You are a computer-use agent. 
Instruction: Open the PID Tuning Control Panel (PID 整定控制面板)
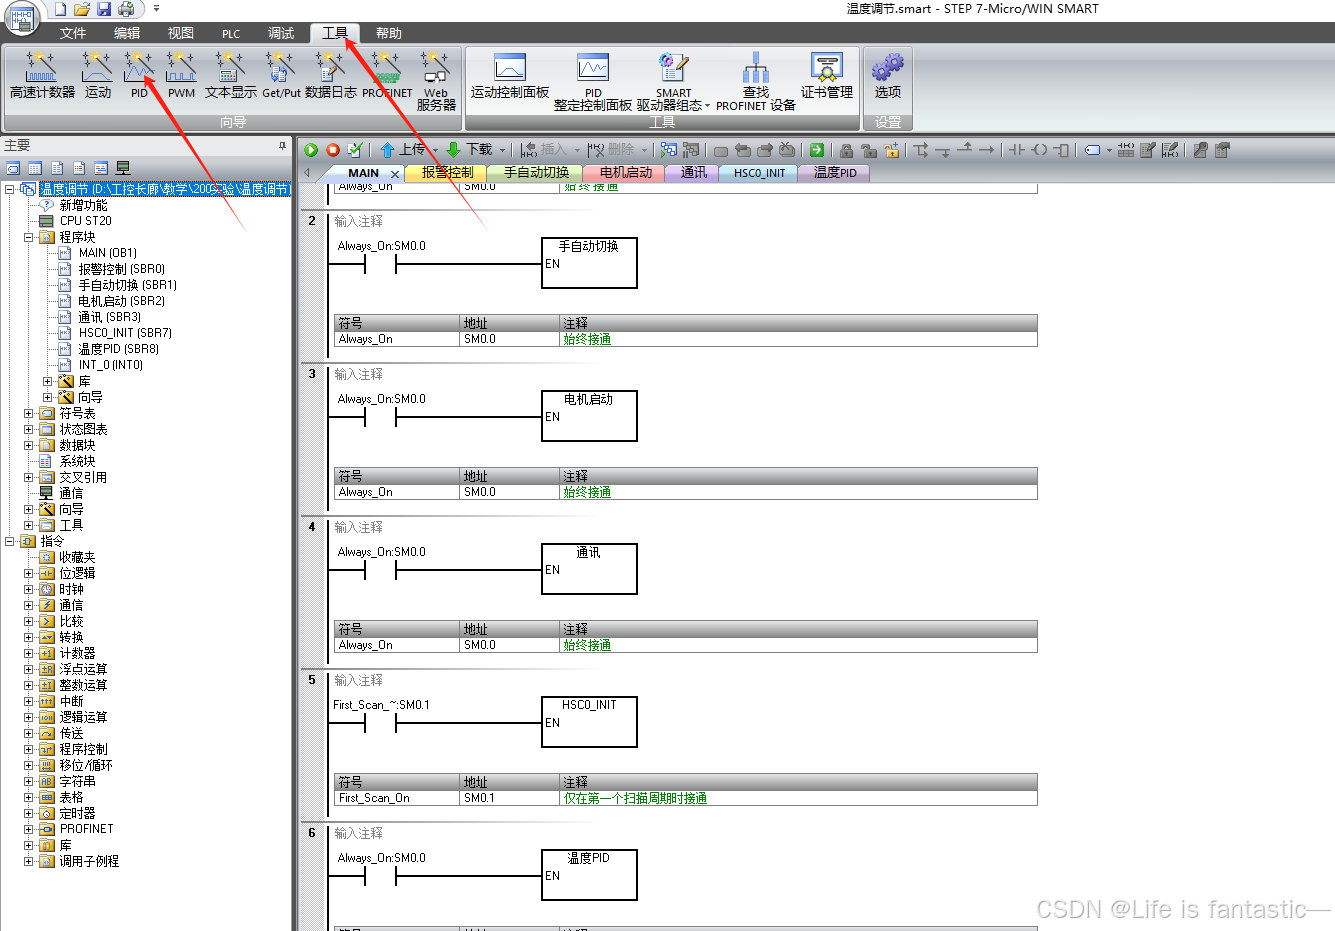click(x=593, y=81)
